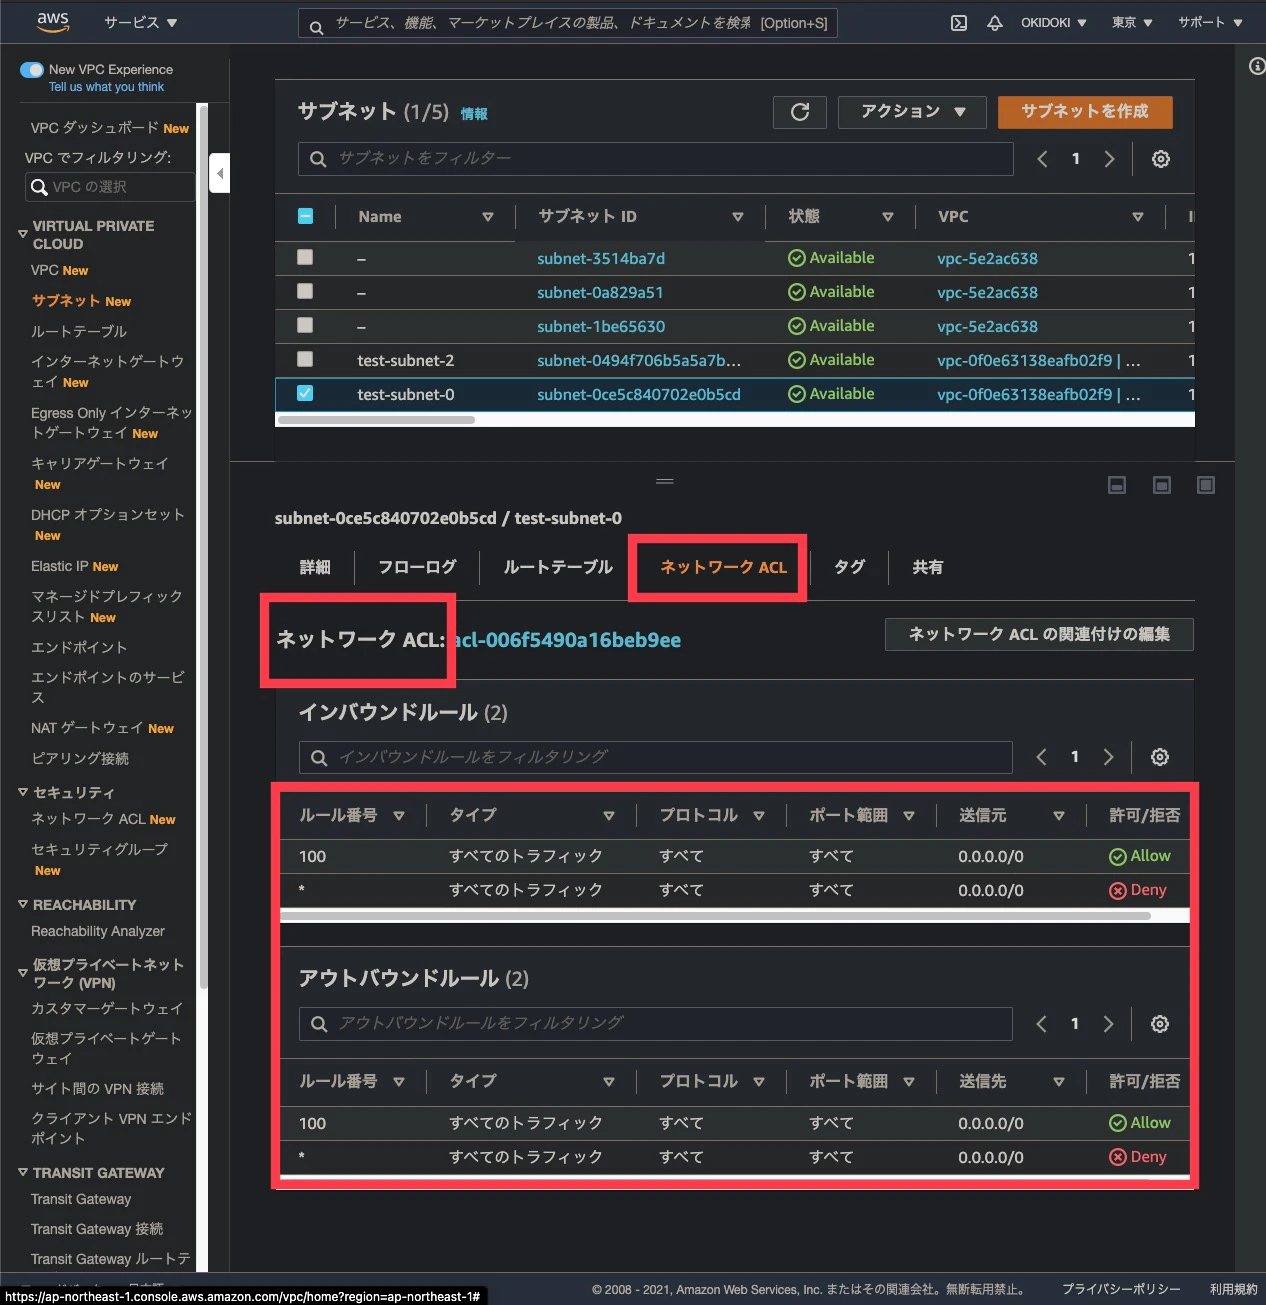Click the inbound rules horizontal scrollbar
Image resolution: width=1266 pixels, height=1305 pixels.
click(x=716, y=915)
